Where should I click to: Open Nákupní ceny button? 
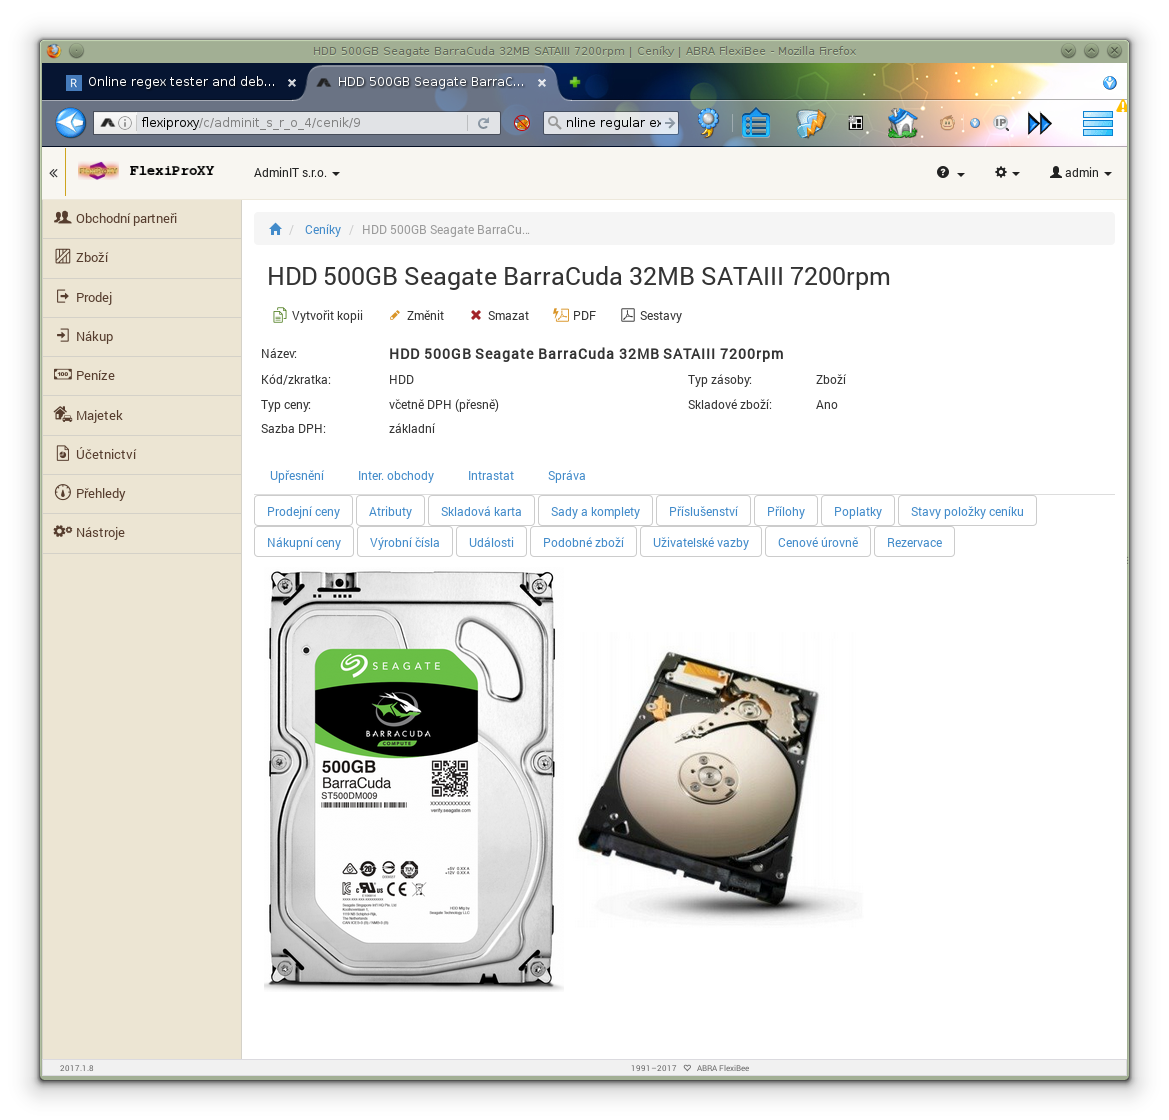(x=303, y=542)
